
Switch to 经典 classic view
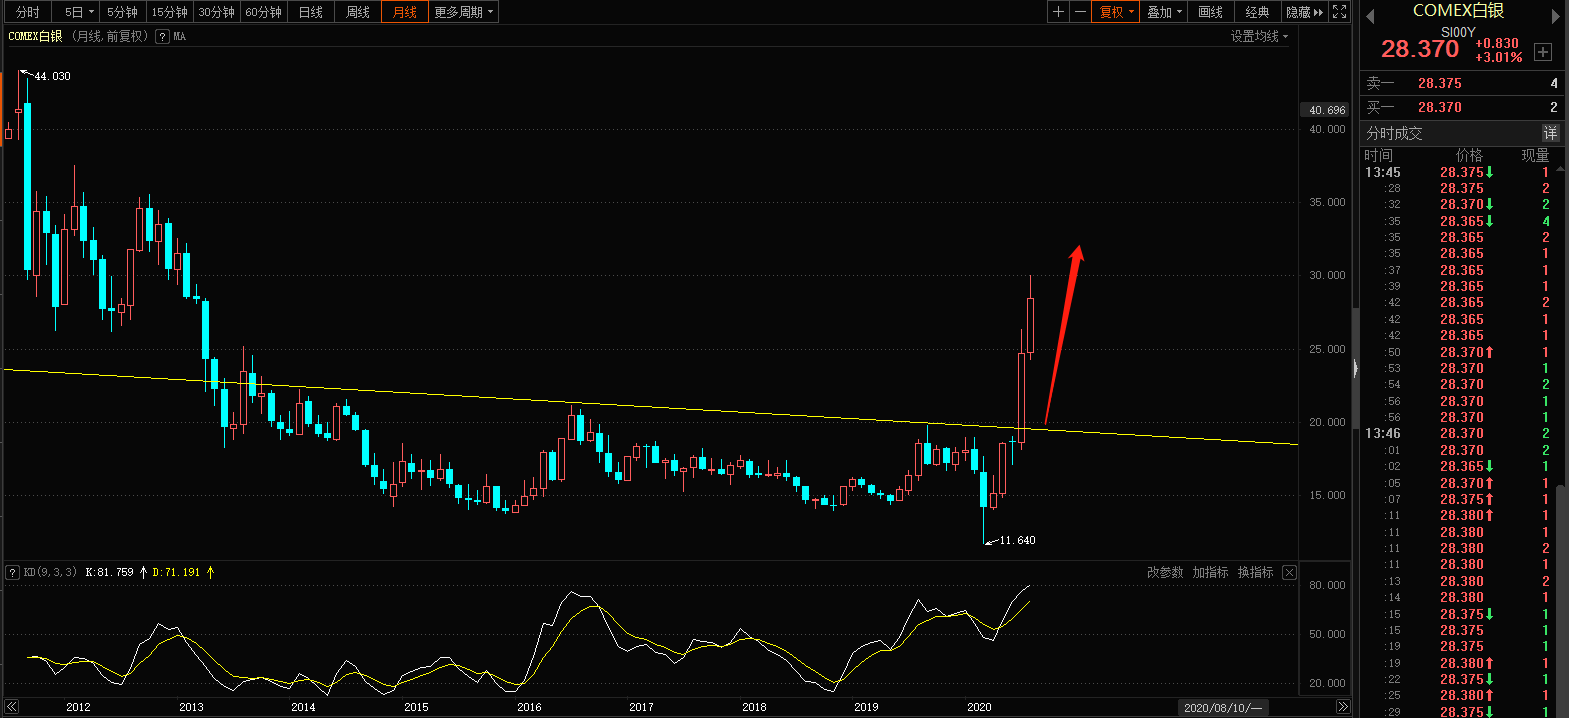pos(1257,12)
